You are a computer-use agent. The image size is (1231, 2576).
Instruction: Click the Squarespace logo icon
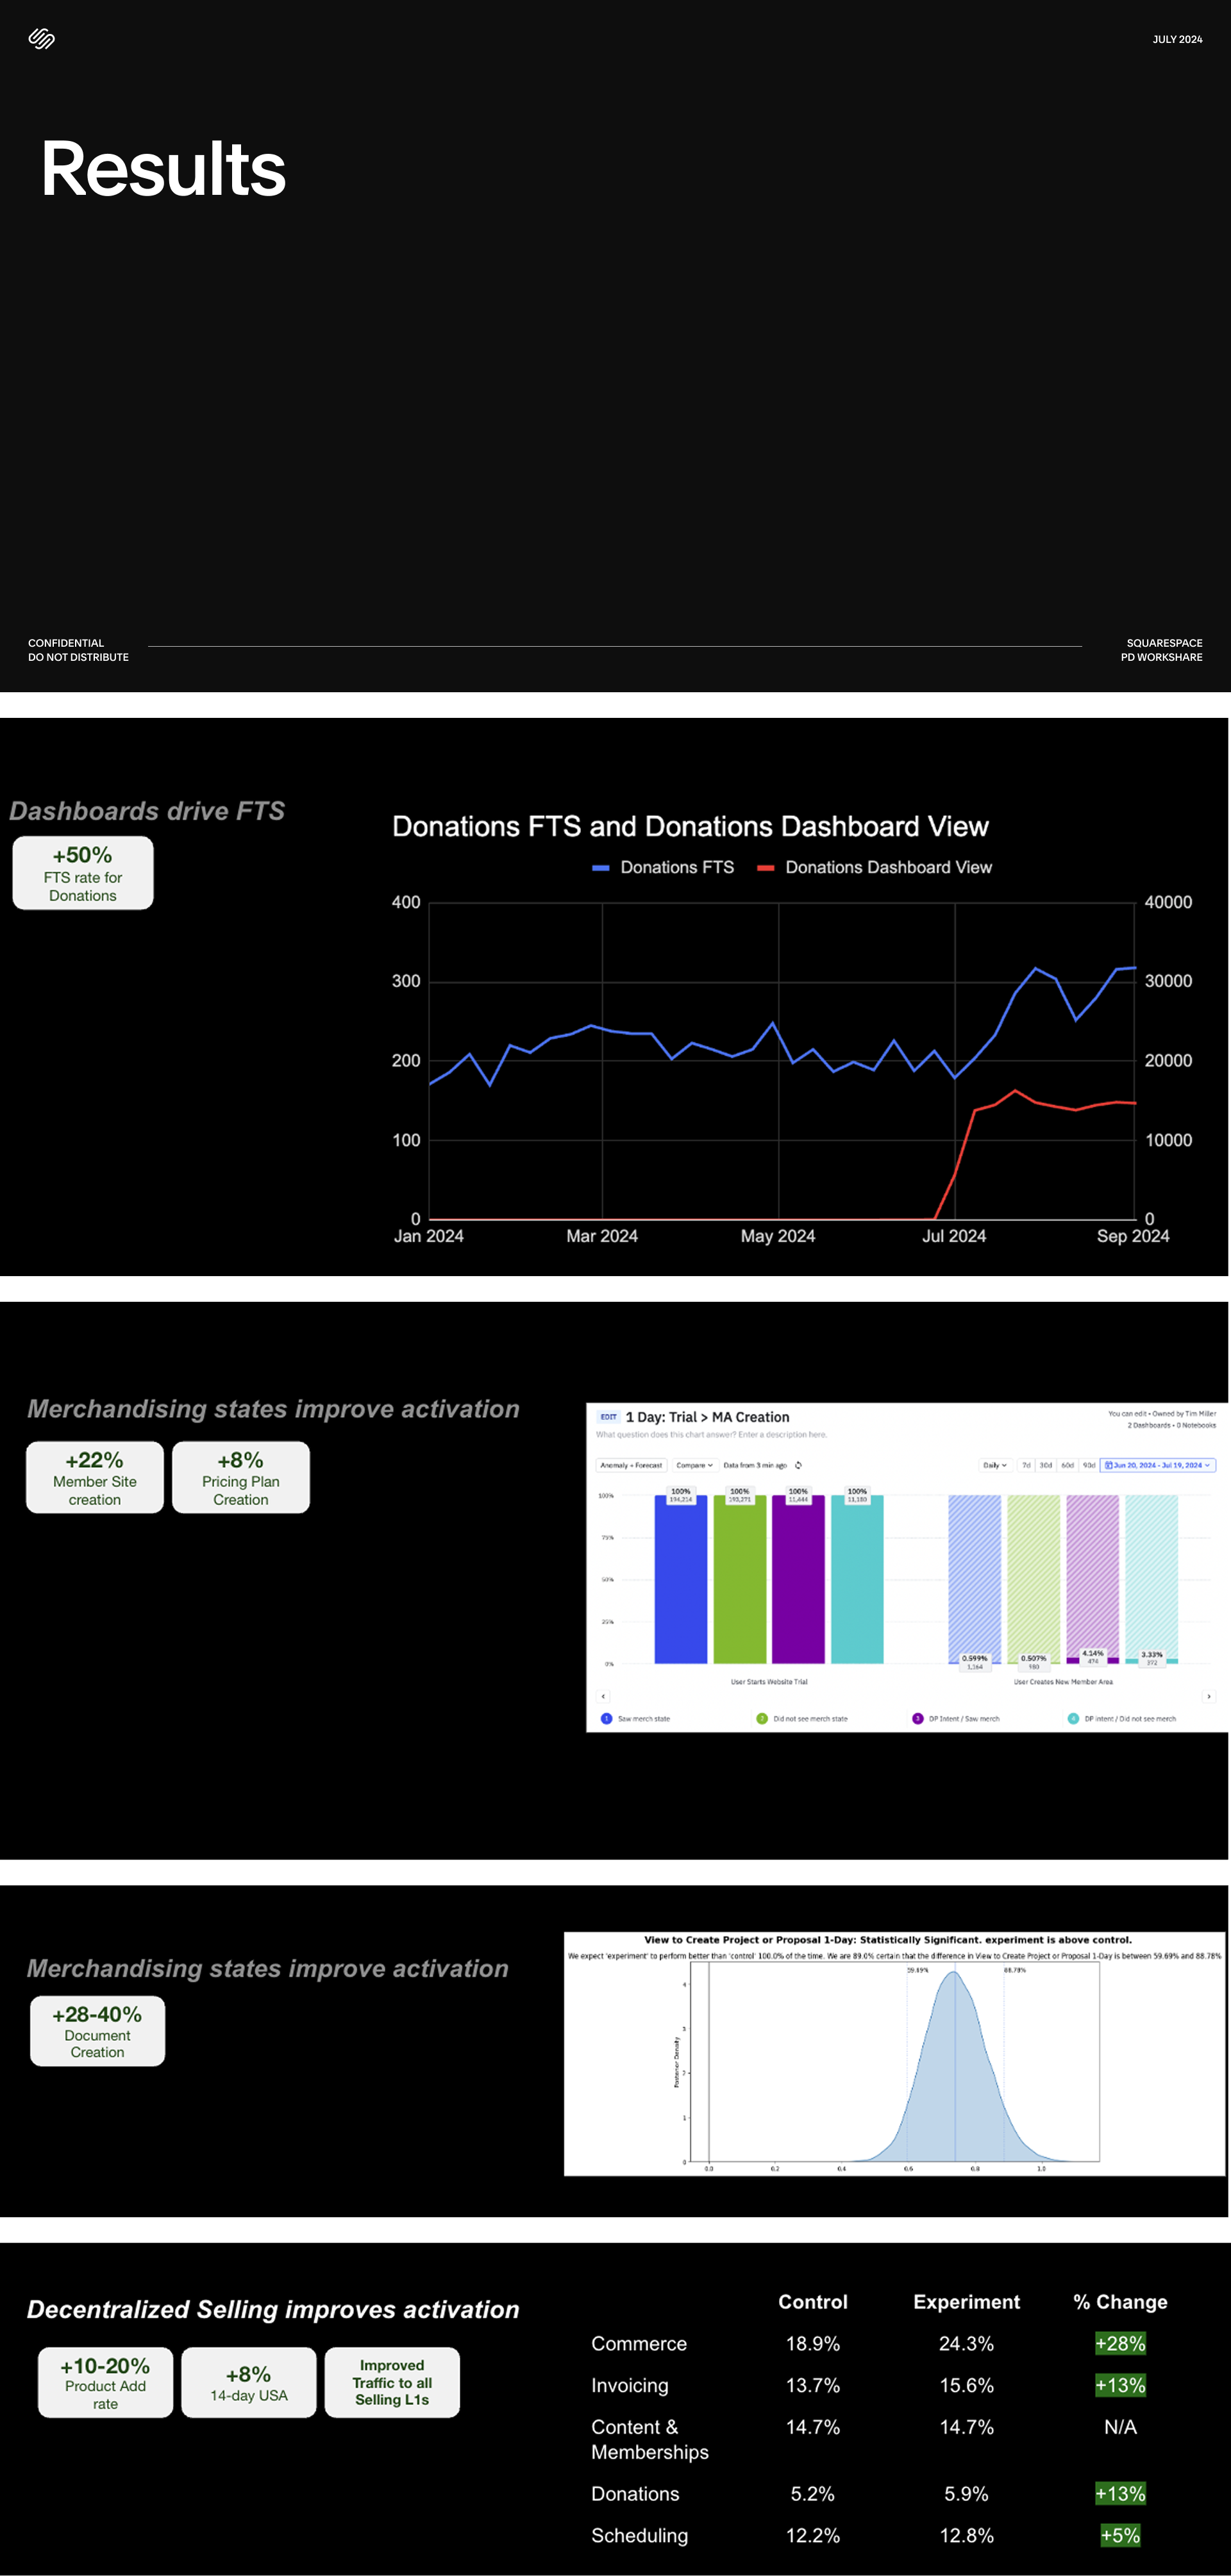click(41, 39)
